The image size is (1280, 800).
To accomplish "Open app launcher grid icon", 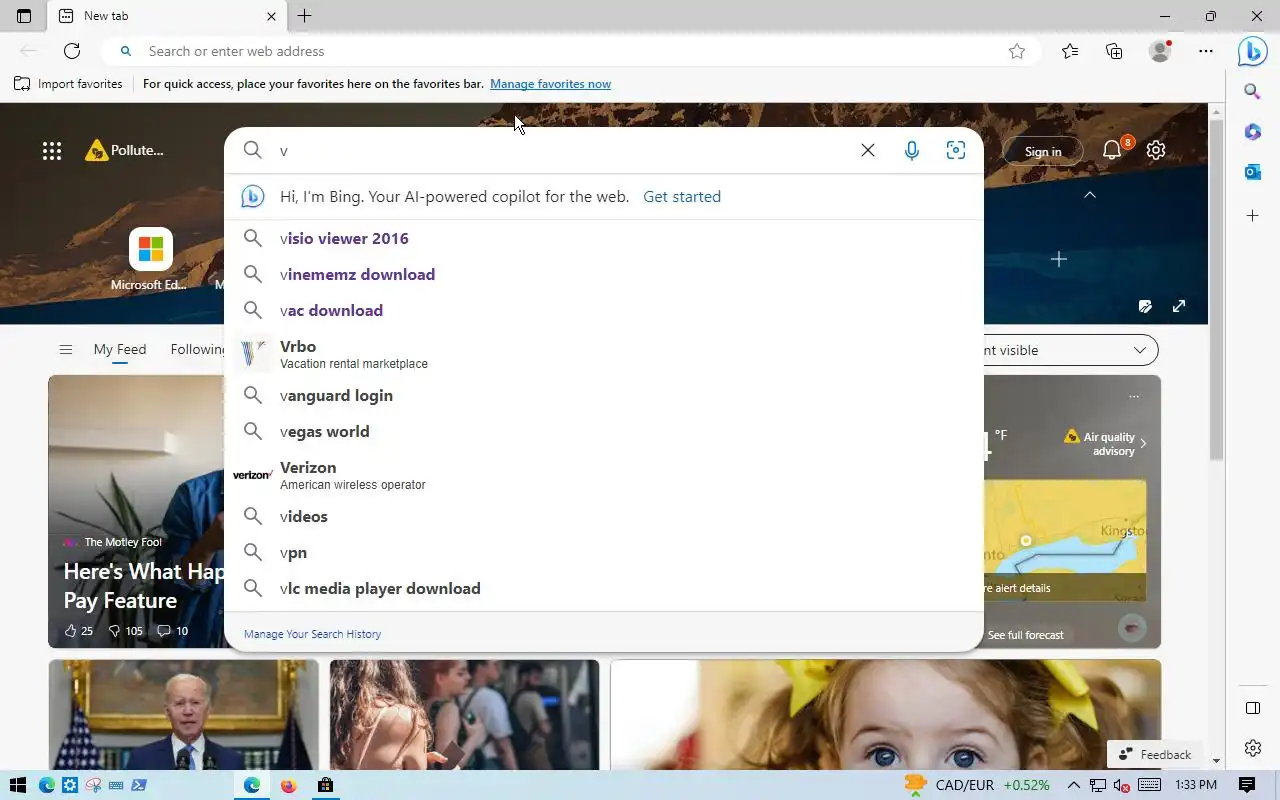I will point(52,151).
